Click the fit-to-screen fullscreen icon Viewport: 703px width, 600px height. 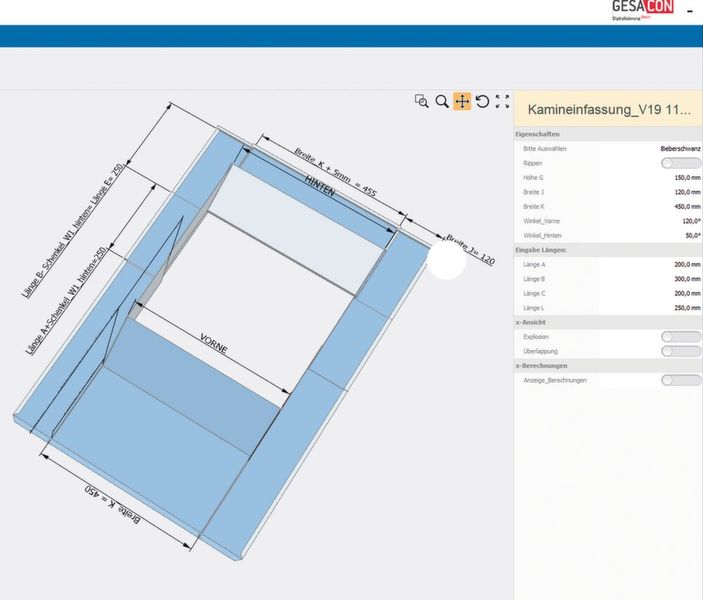tap(503, 101)
